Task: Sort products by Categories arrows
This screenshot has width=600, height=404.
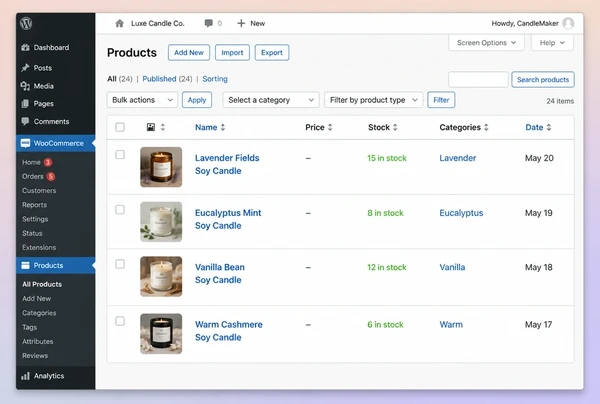Action: point(486,127)
